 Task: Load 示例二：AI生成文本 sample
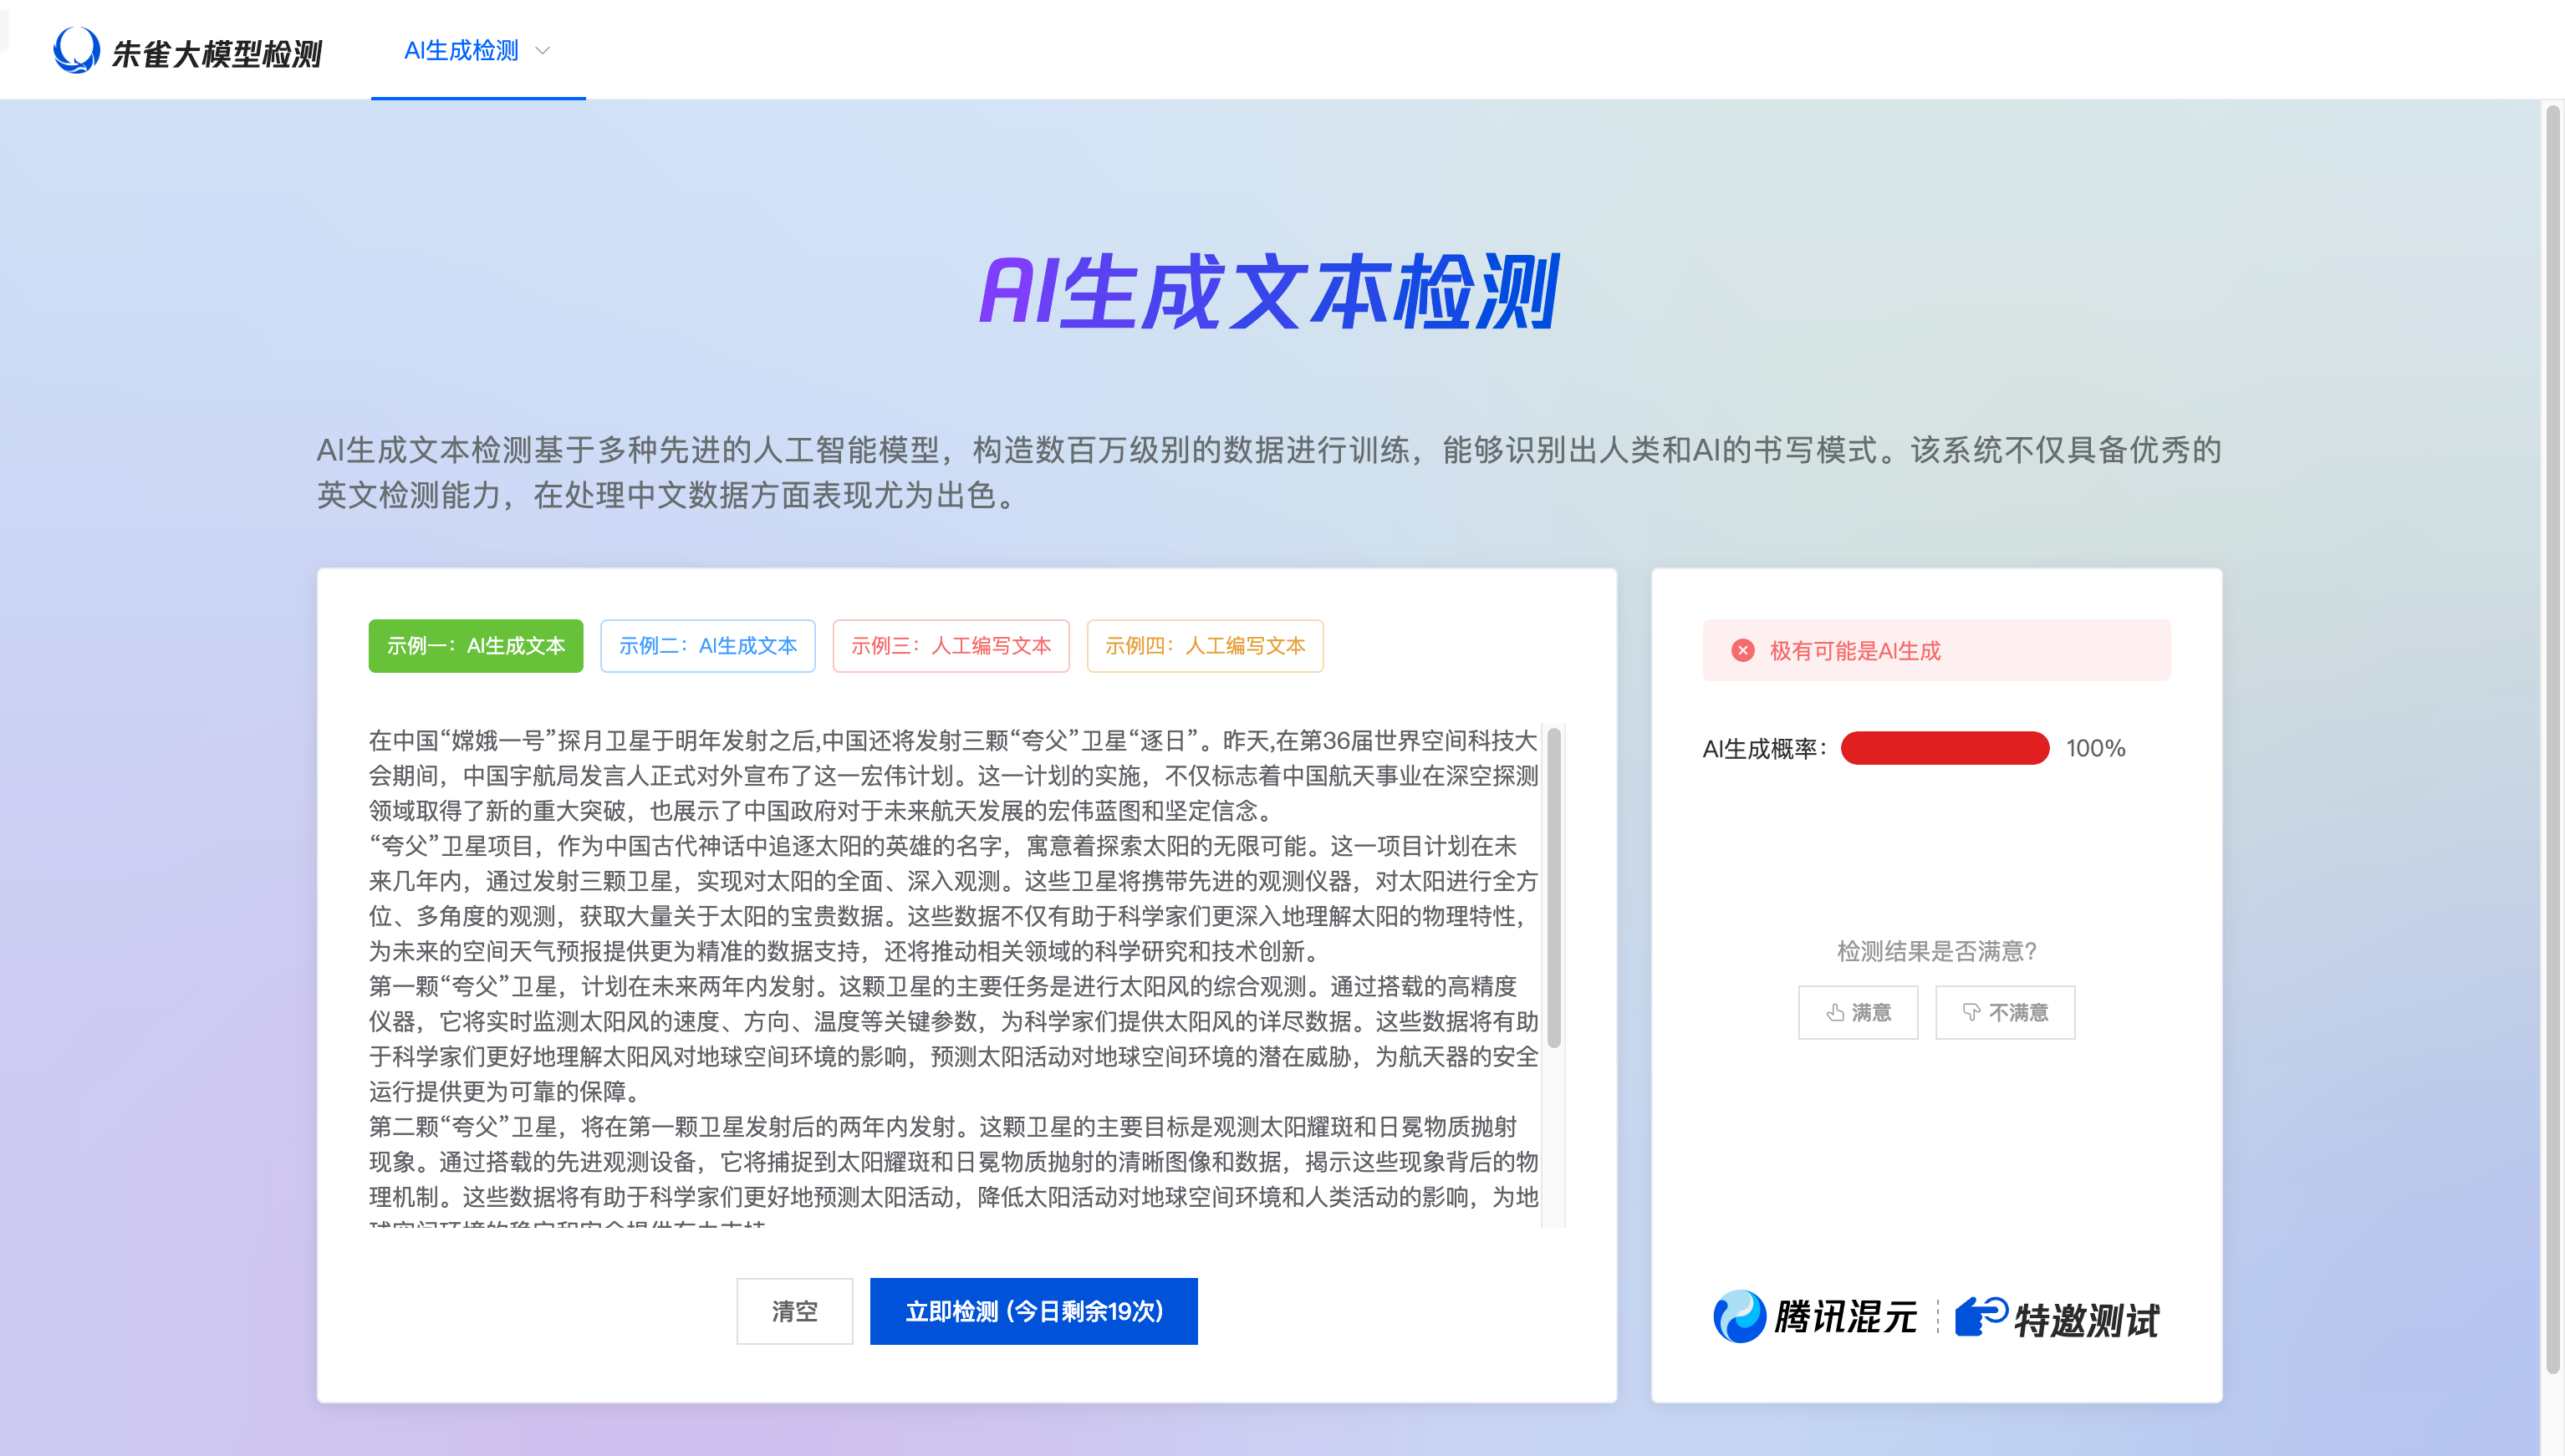pyautogui.click(x=707, y=646)
